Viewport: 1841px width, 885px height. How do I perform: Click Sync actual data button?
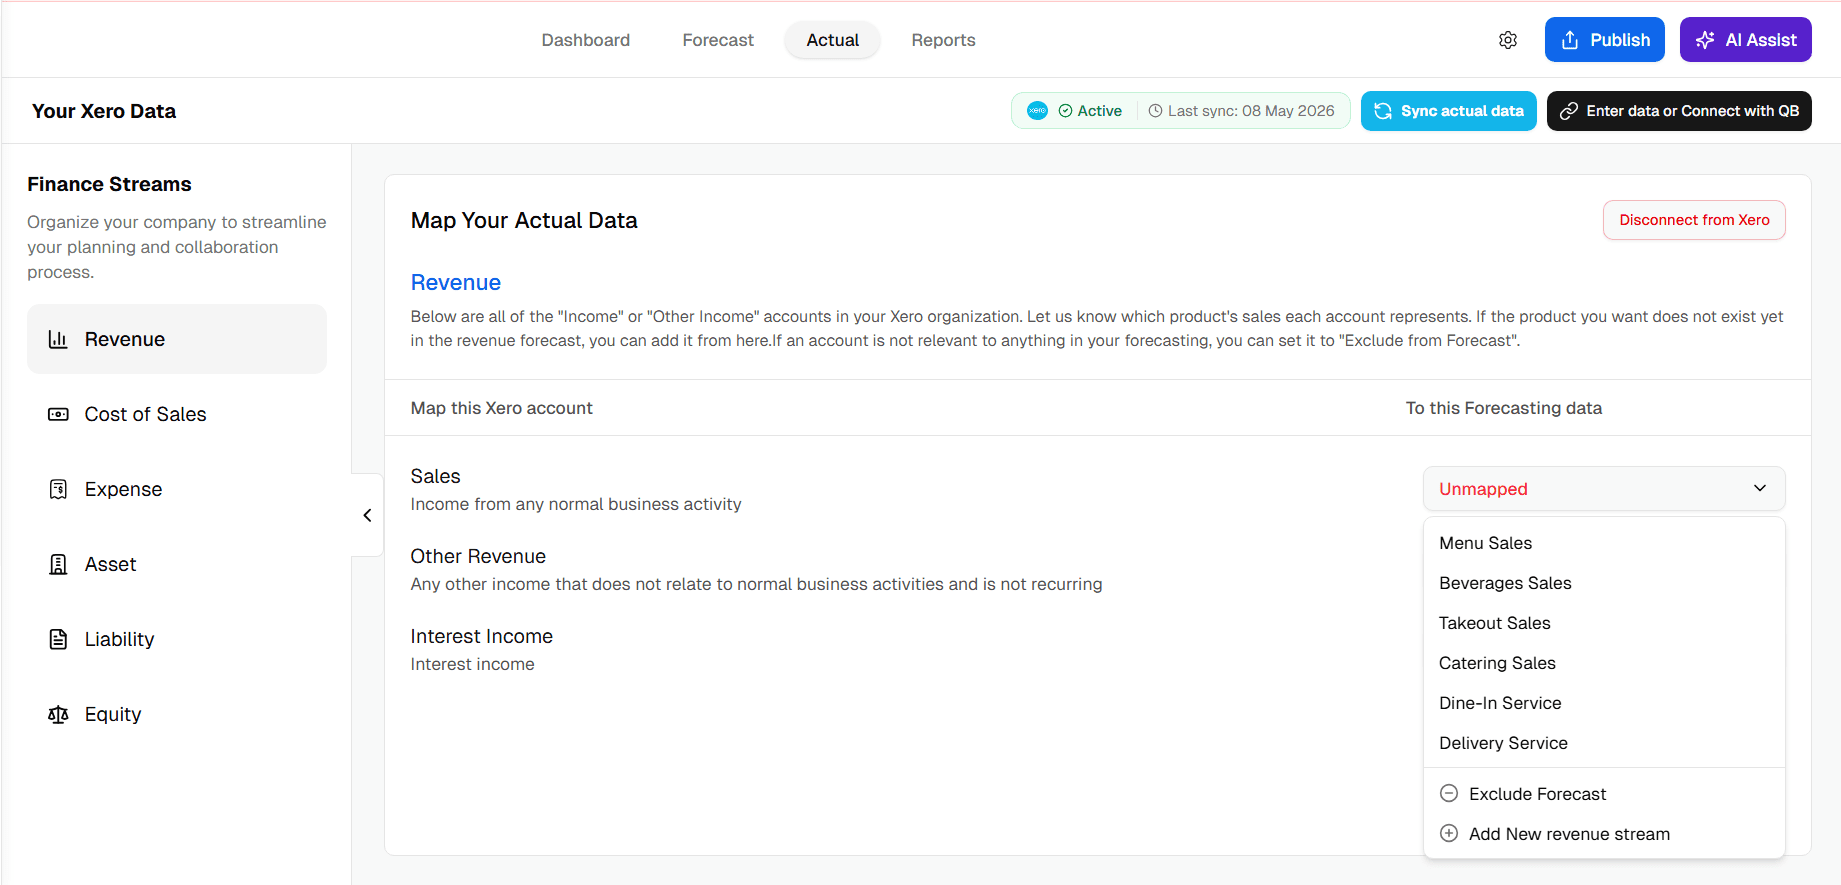click(x=1448, y=111)
